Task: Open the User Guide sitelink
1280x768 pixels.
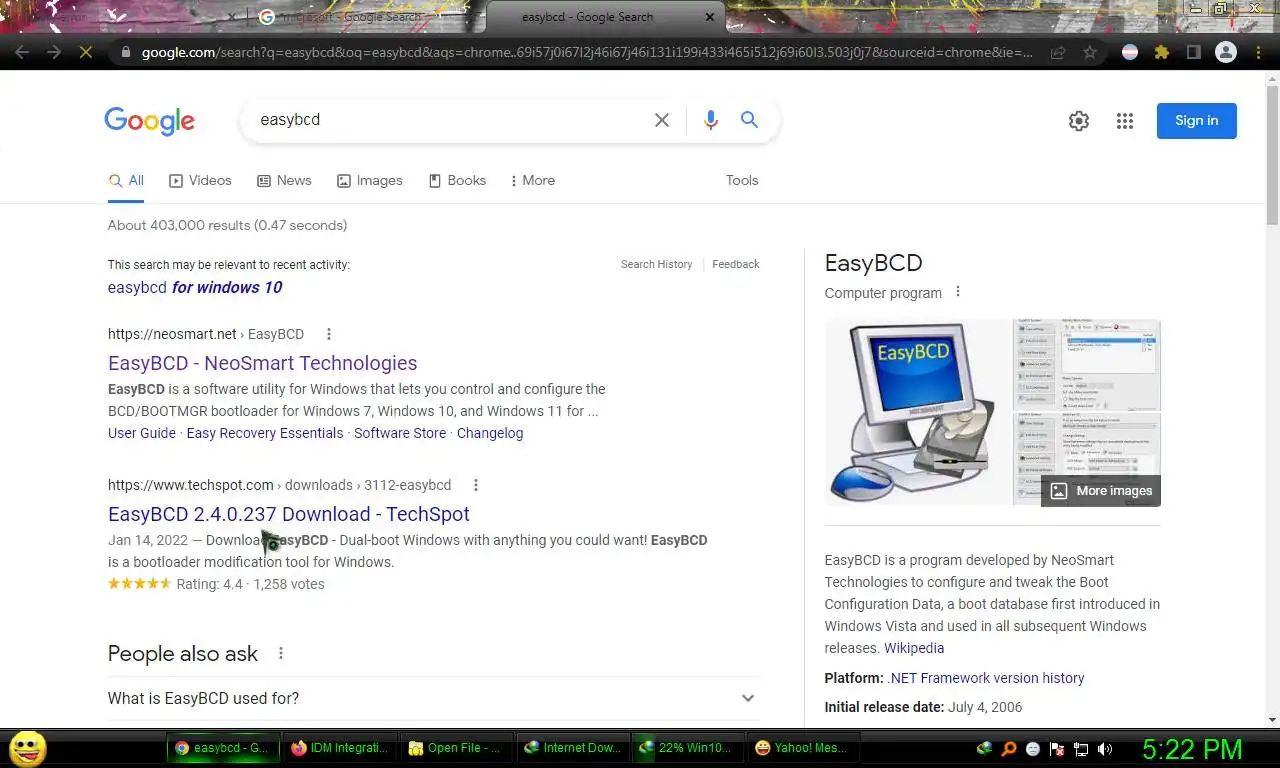Action: click(142, 433)
